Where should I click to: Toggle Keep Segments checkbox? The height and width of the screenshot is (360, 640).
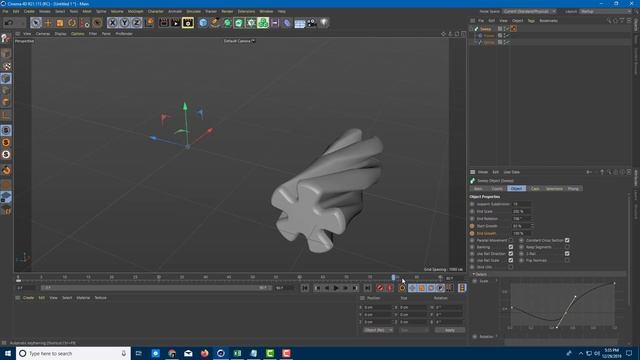click(x=567, y=247)
